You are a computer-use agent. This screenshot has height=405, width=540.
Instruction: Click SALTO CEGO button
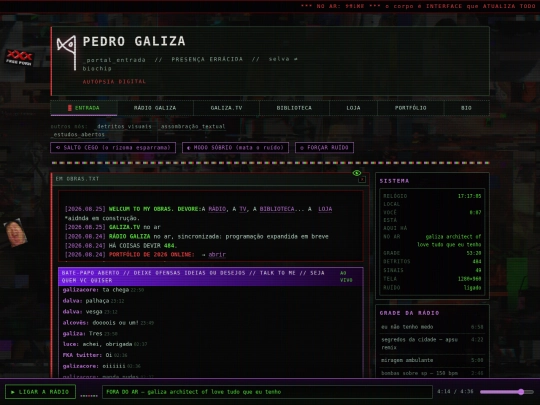113,148
